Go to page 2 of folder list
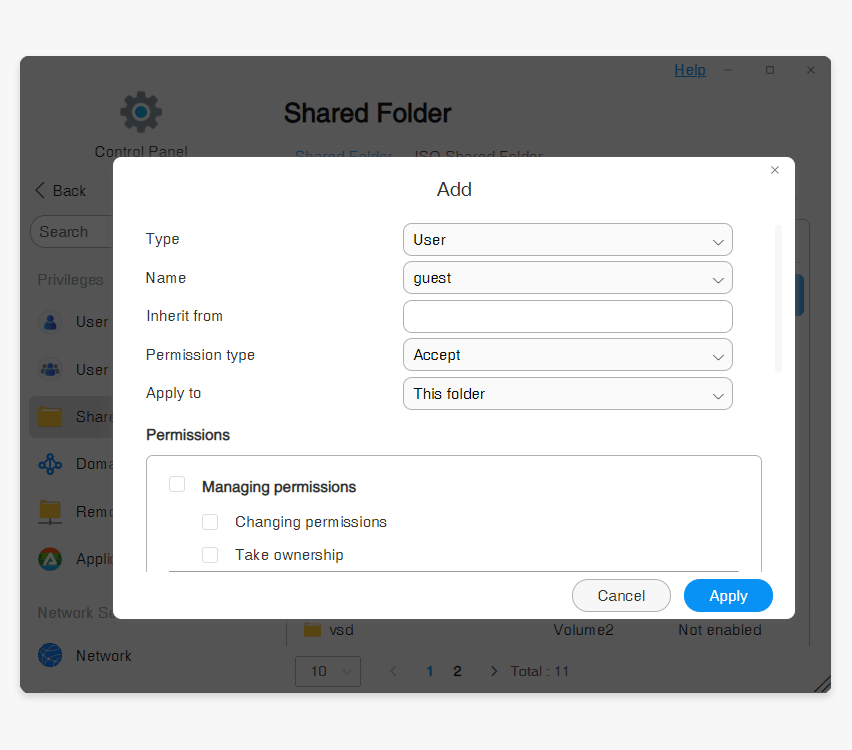Image resolution: width=852 pixels, height=750 pixels. pos(457,671)
